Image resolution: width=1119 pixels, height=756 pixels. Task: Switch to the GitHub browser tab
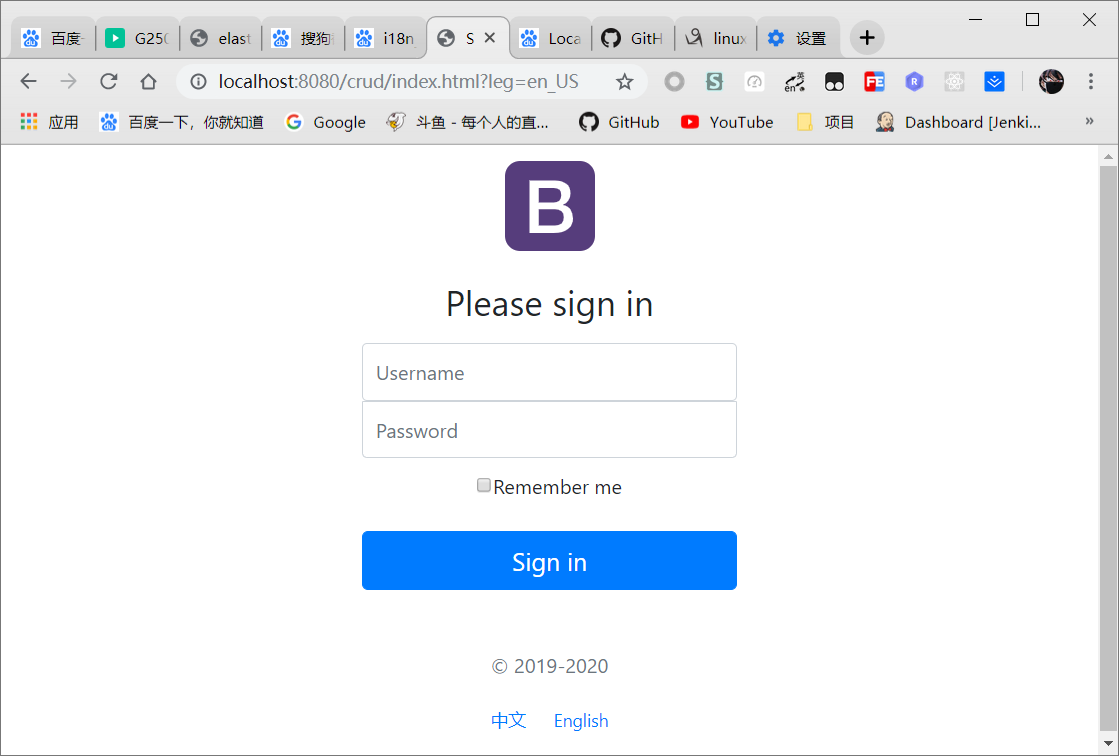(x=634, y=38)
